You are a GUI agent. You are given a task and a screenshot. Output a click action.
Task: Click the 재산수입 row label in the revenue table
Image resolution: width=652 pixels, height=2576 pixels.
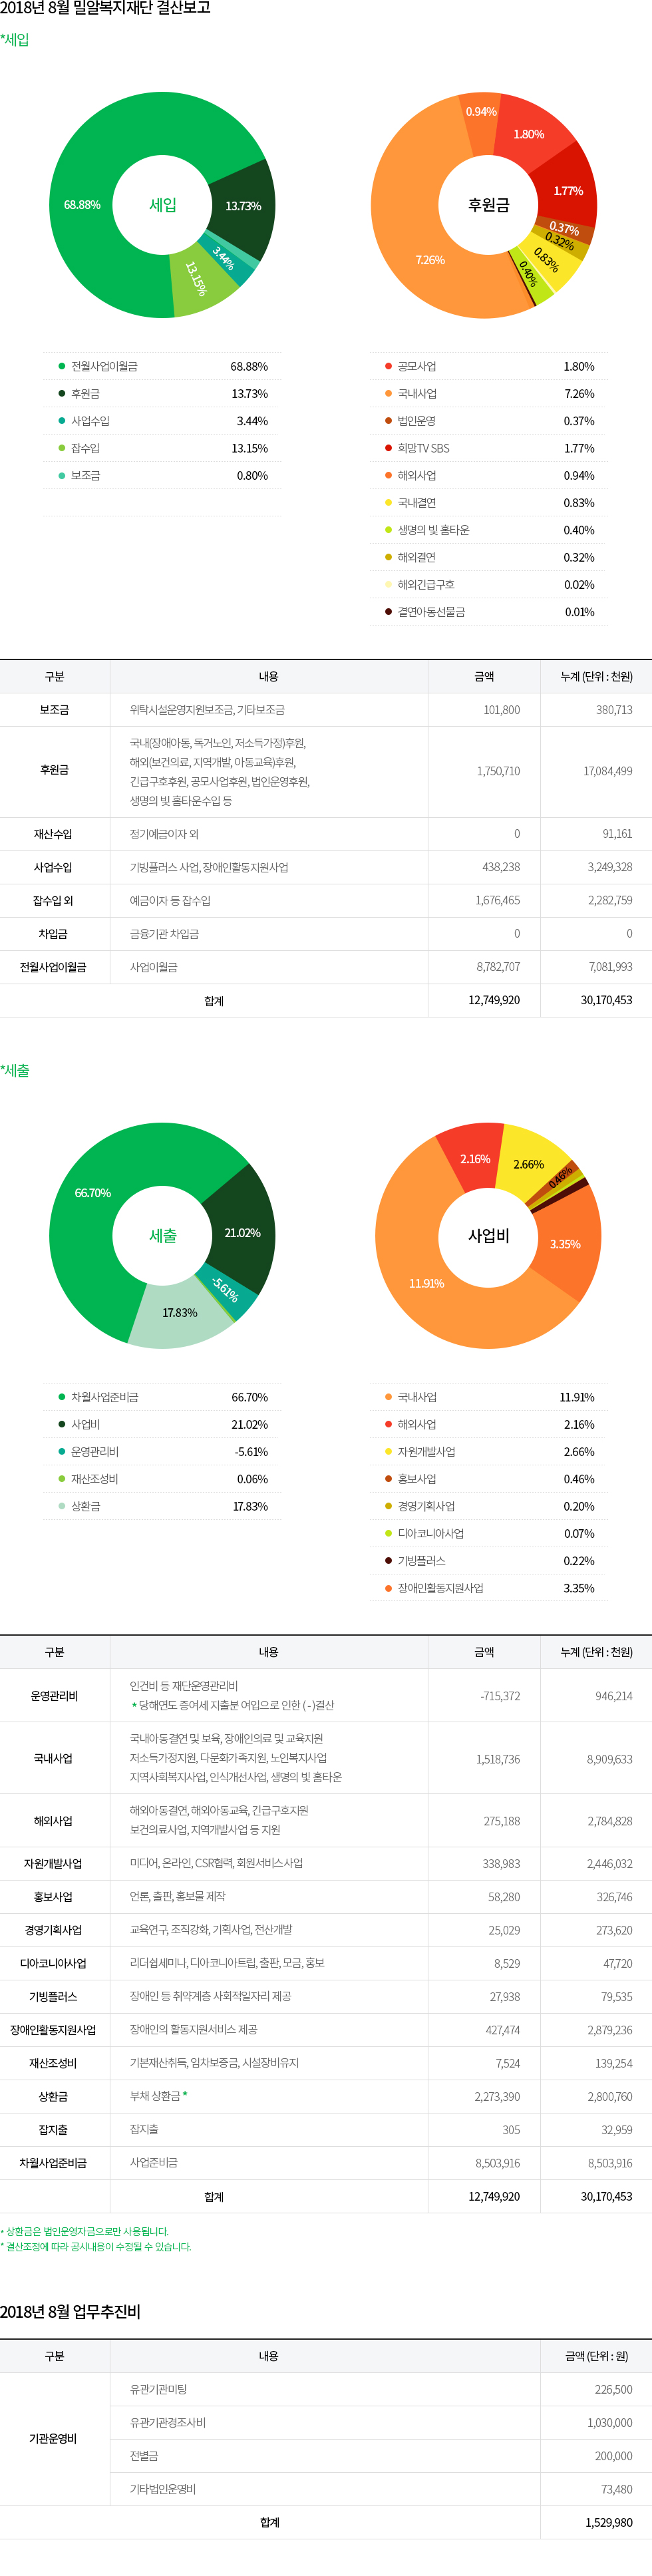(54, 834)
